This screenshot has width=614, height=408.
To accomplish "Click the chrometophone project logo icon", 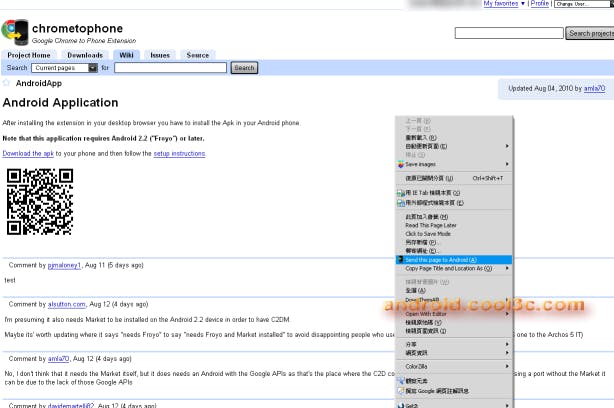I will pyautogui.click(x=15, y=32).
